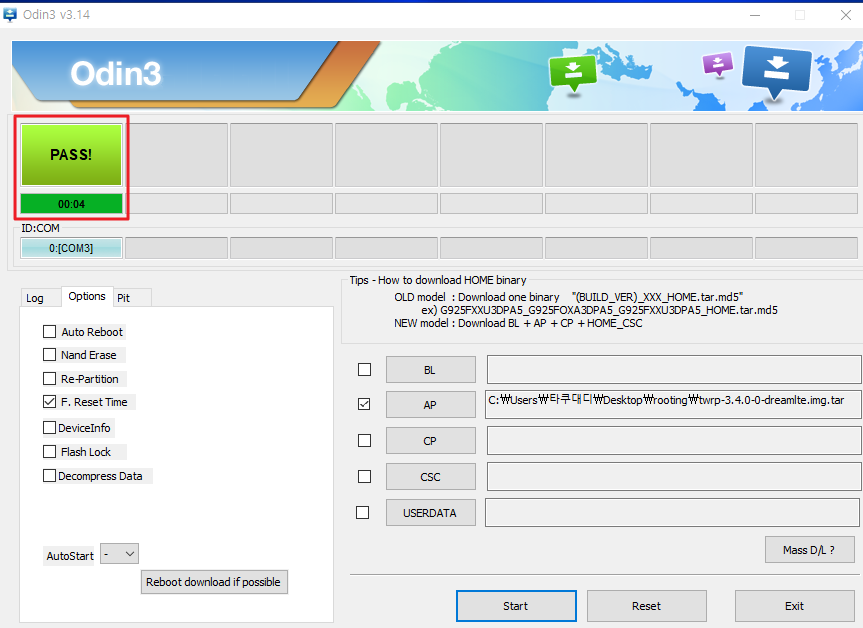Viewport: 863px width, 628px height.
Task: Click the USERDATA file path field
Action: coord(672,512)
